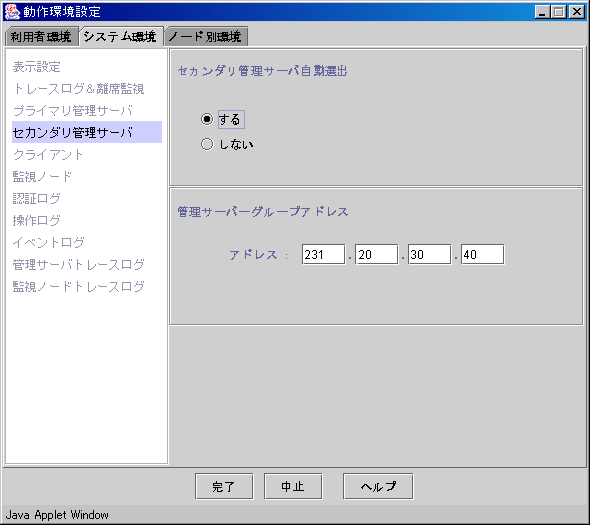
Task: Select セカンダリ管理サーバ in the list
Action: [x=87, y=132]
